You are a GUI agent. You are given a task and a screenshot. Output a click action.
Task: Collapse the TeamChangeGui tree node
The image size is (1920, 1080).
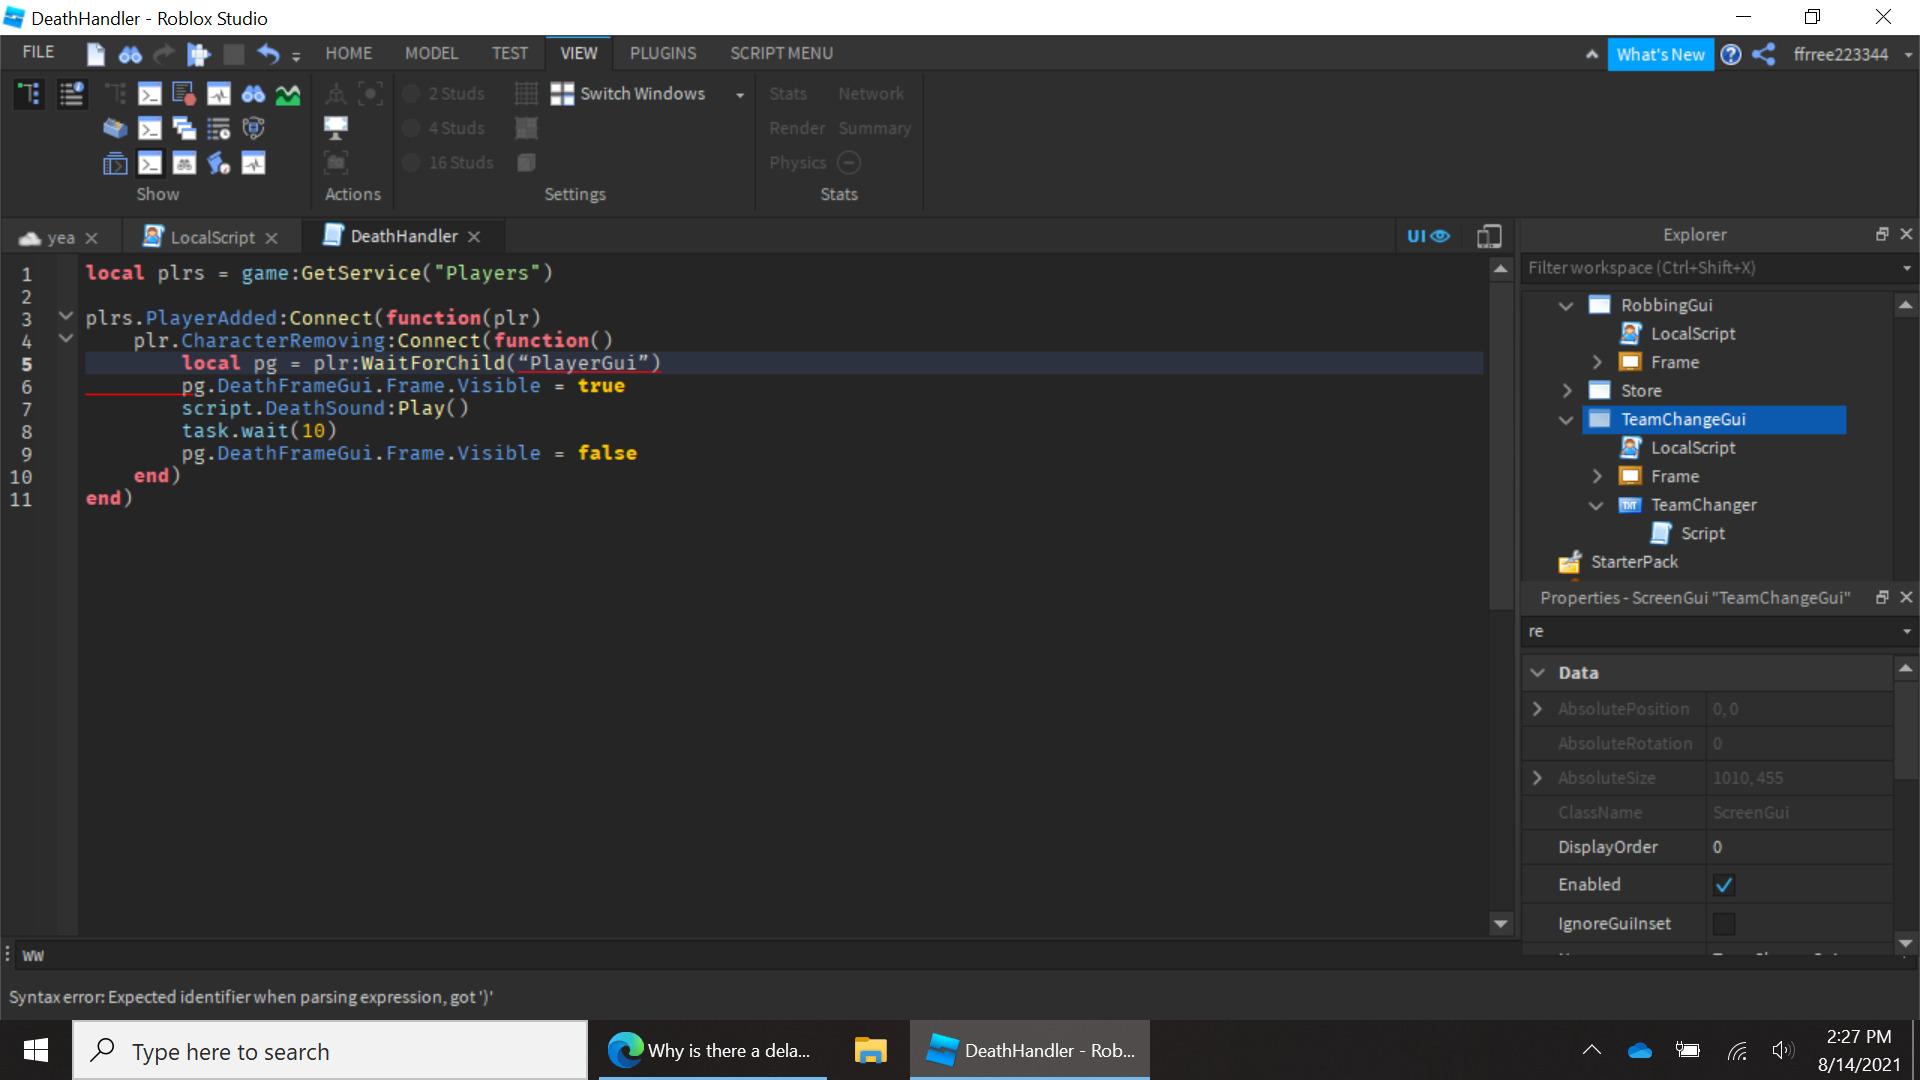pyautogui.click(x=1566, y=419)
